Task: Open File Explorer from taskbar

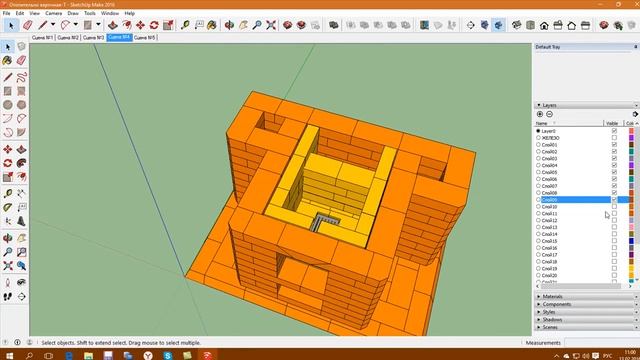Action: [88, 356]
